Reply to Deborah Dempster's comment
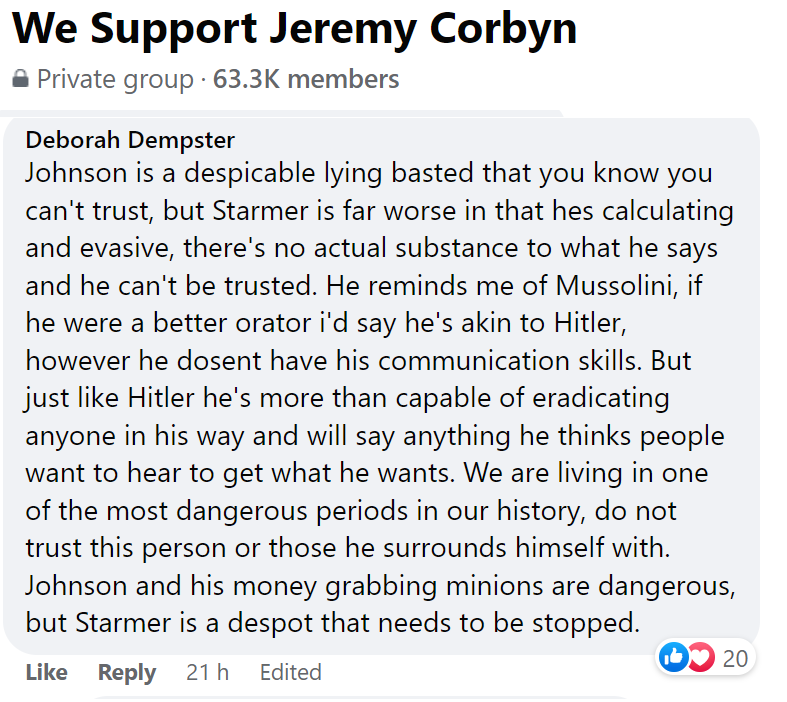This screenshot has height=702, width=787. pos(127,673)
